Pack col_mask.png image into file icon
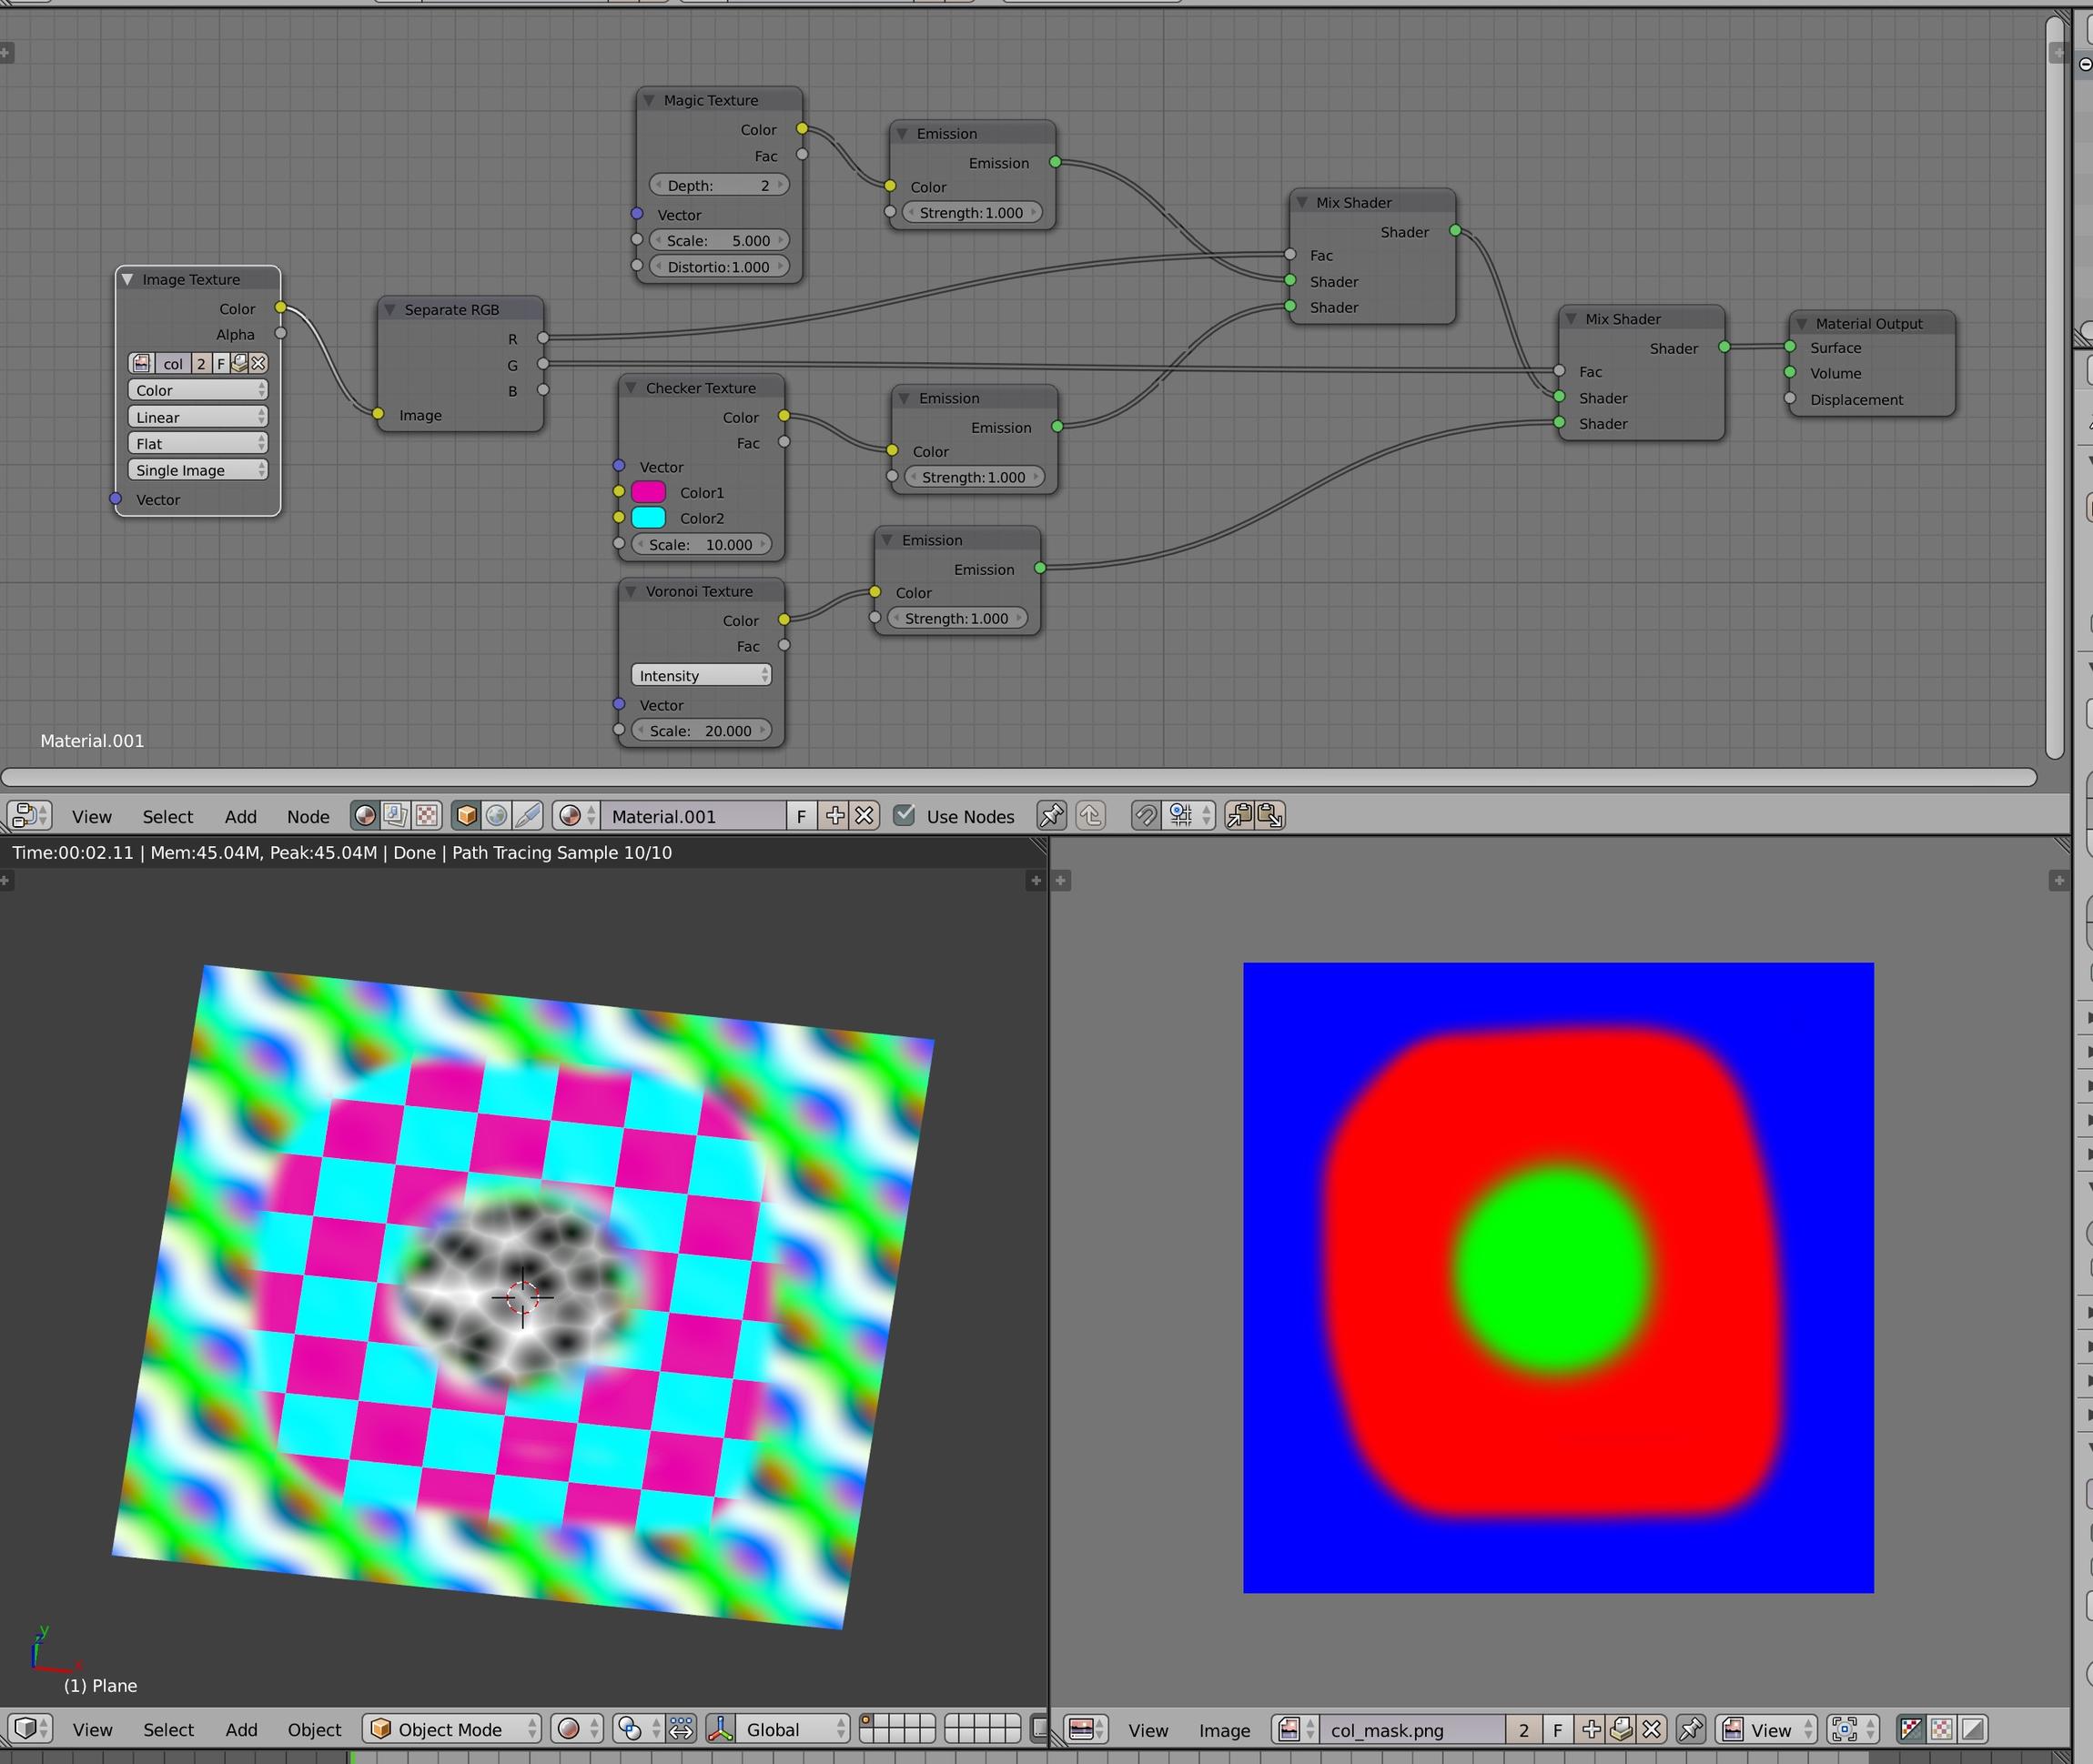The image size is (2093, 1764). pyautogui.click(x=1622, y=1729)
